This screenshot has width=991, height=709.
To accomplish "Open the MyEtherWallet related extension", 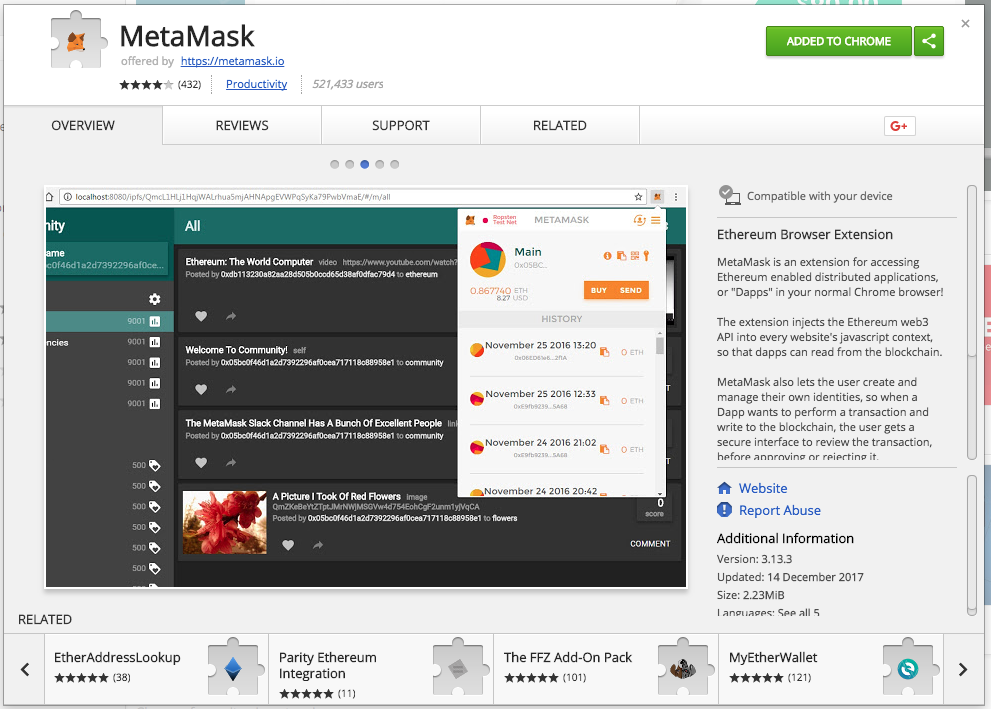I will coord(831,669).
